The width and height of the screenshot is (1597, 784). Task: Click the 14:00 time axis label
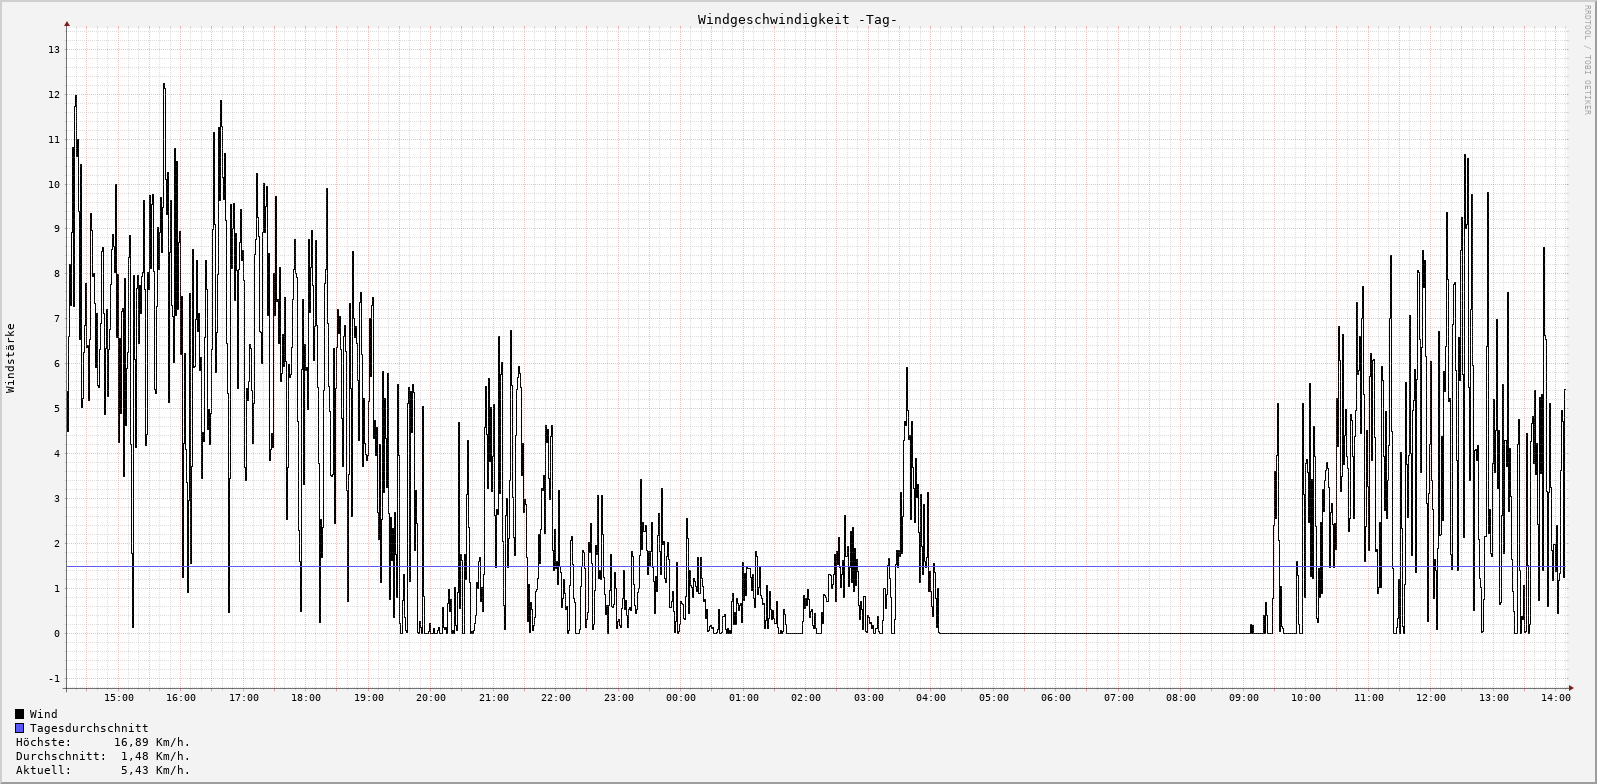pyautogui.click(x=1556, y=698)
